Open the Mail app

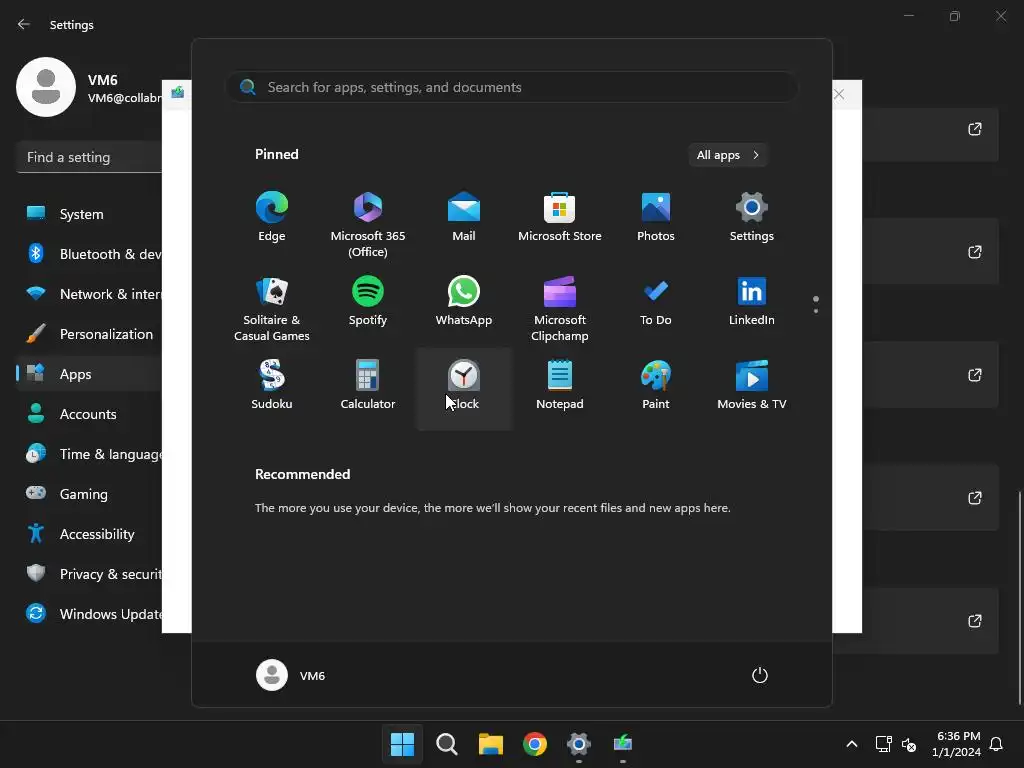(x=464, y=217)
